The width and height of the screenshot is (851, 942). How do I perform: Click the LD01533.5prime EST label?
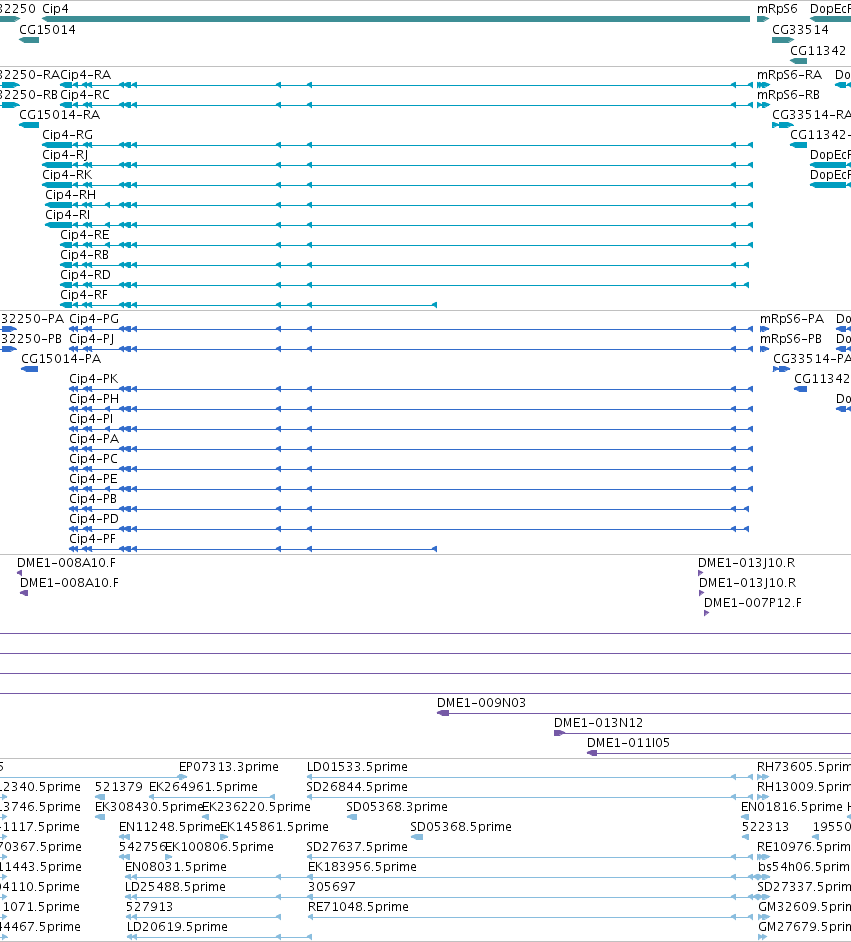pos(357,767)
